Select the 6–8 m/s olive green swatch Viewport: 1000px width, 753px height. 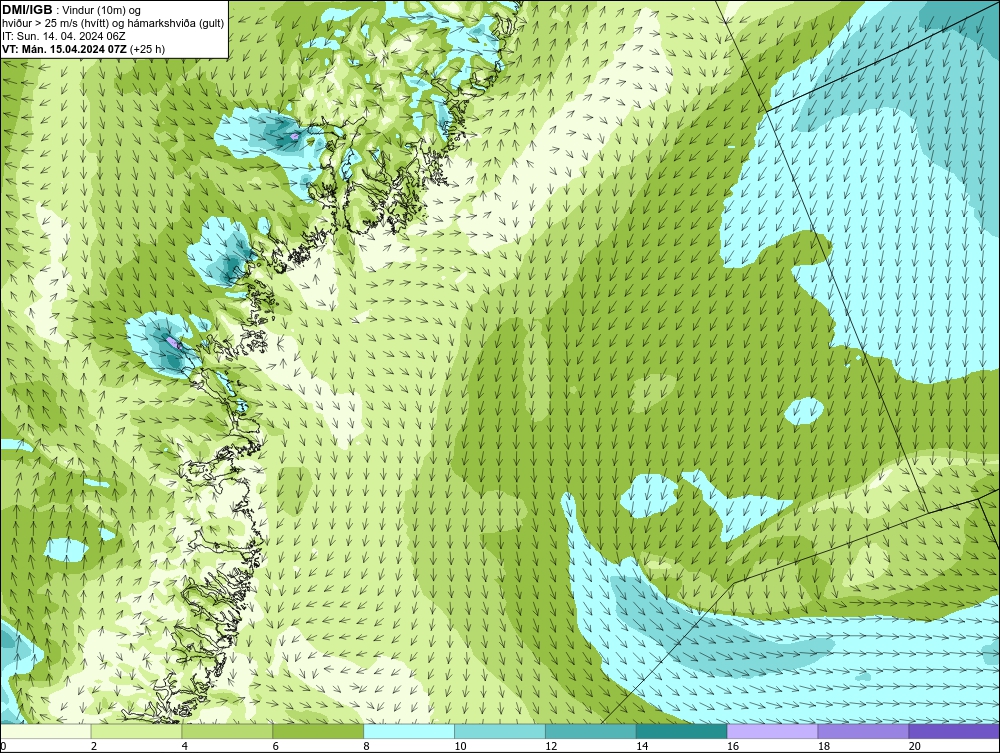click(318, 731)
